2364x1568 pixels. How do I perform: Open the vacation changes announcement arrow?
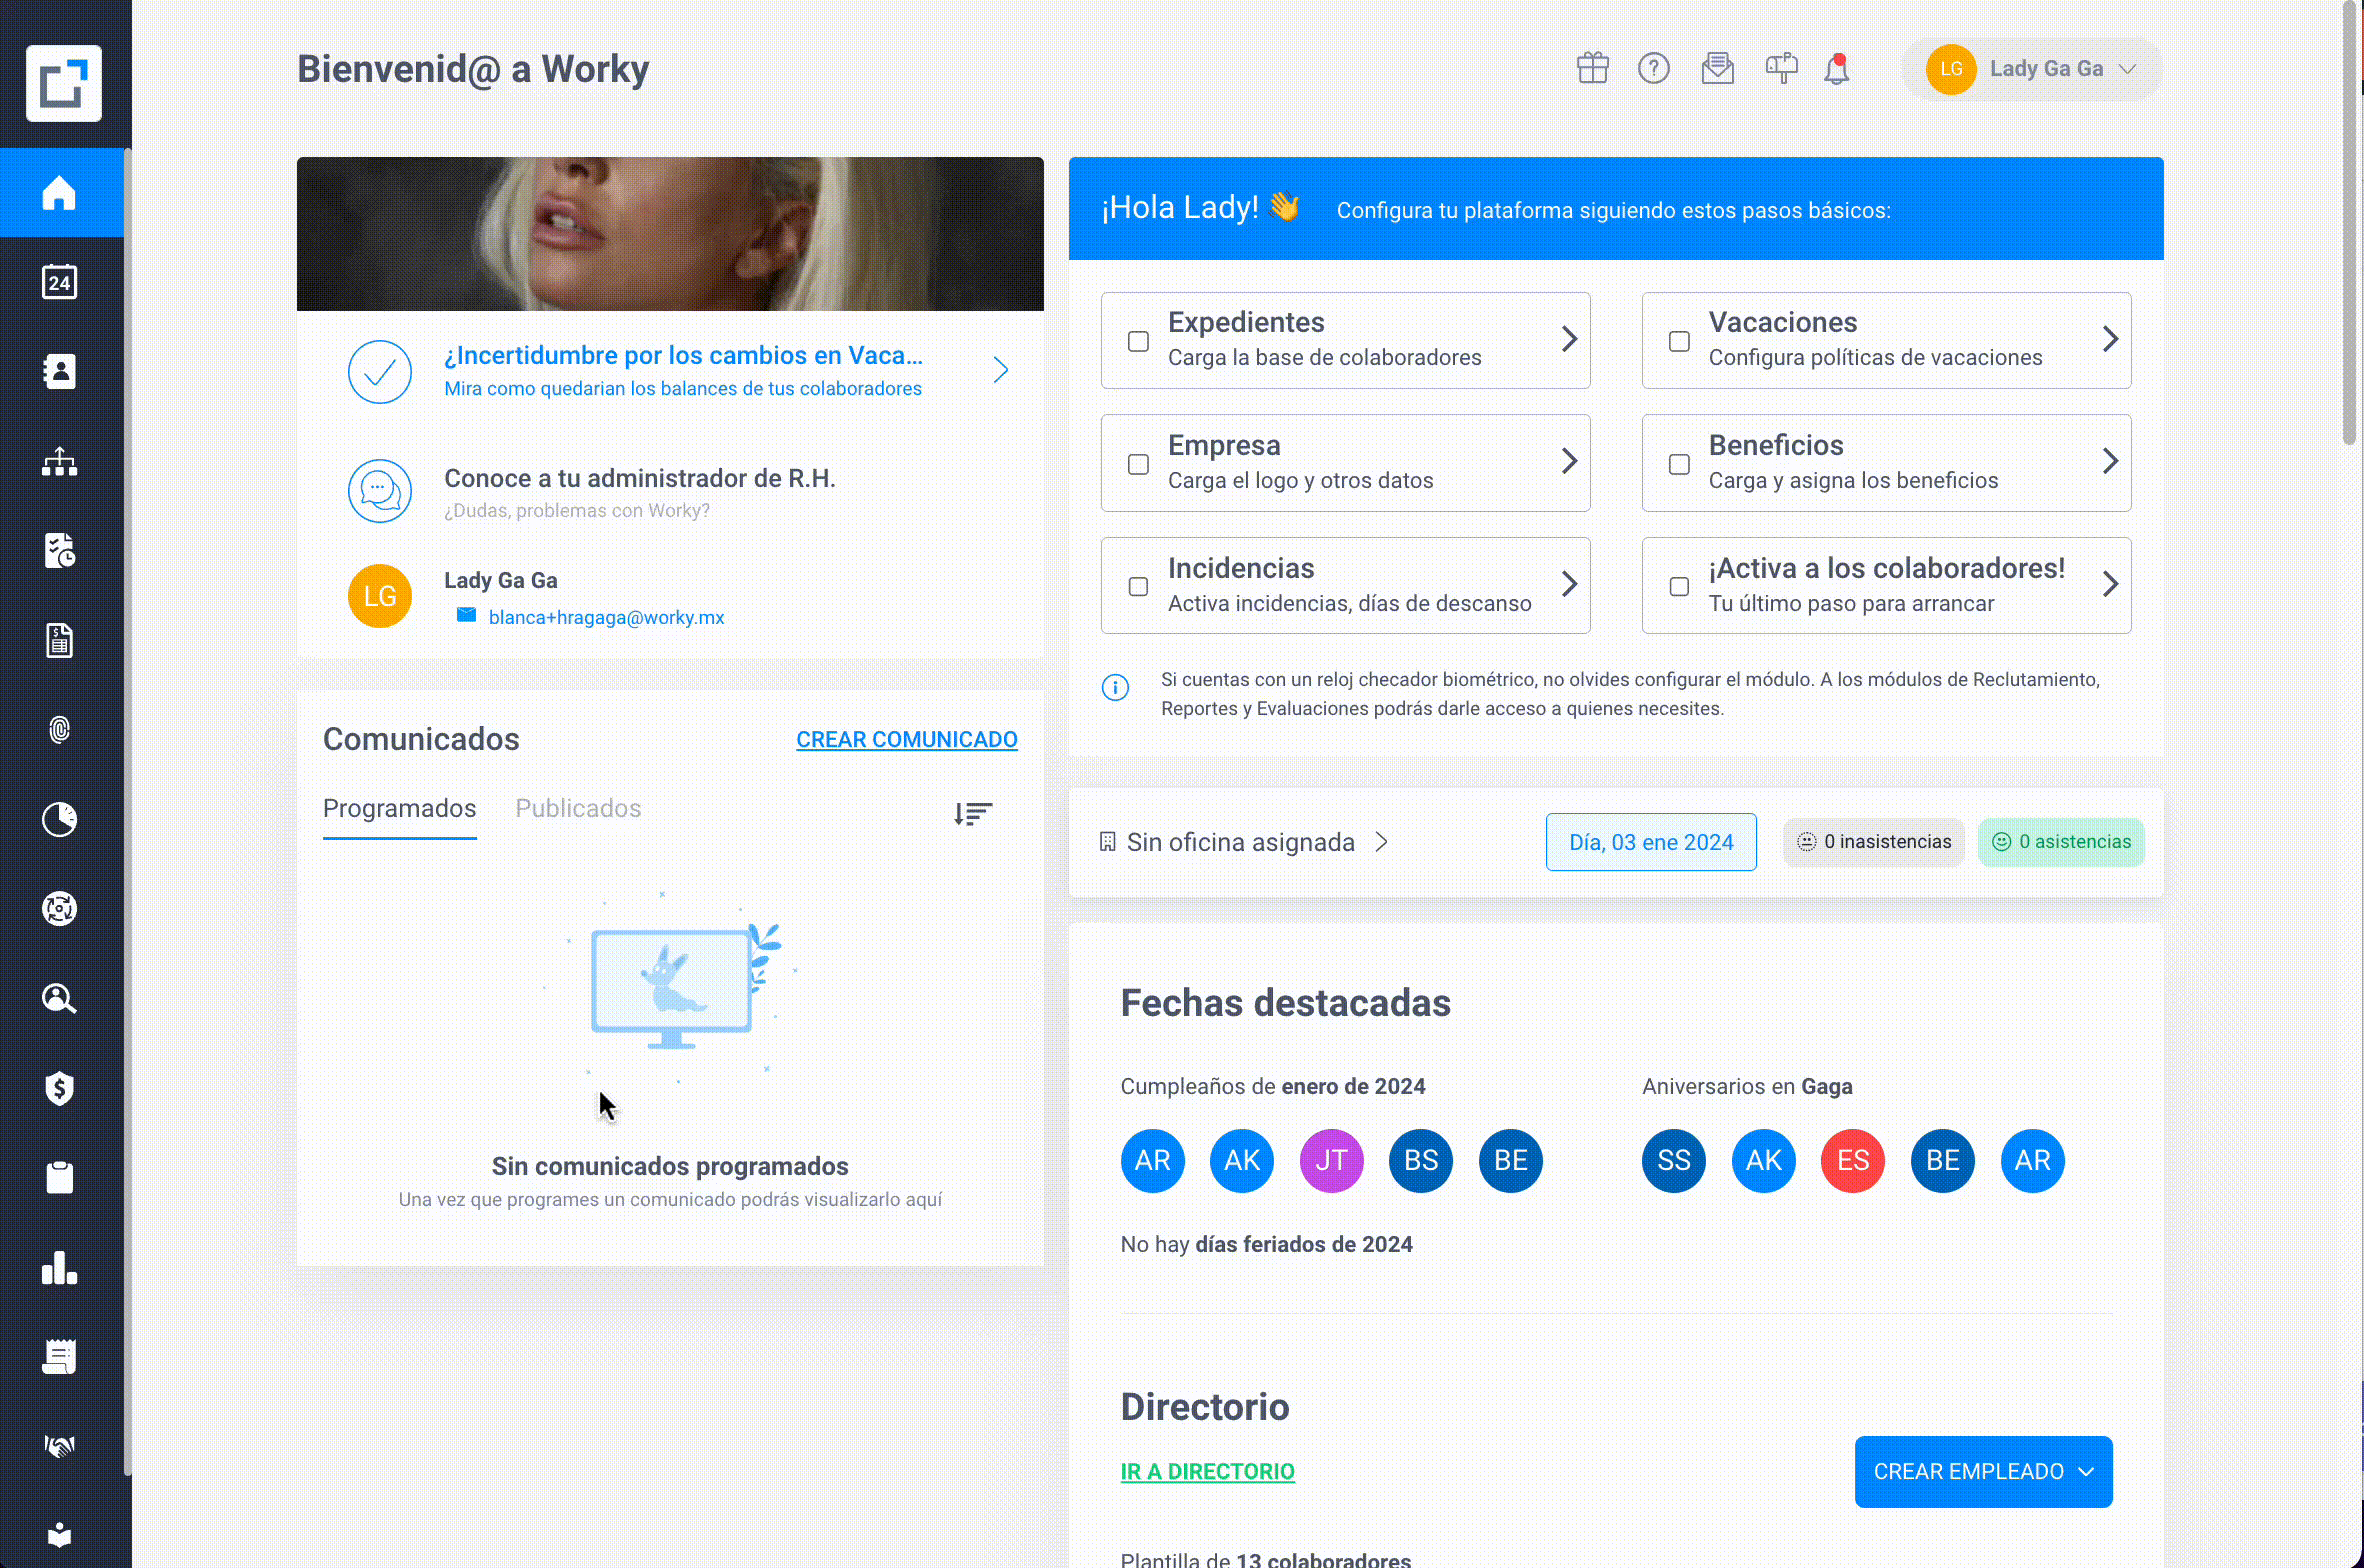pos(1000,370)
